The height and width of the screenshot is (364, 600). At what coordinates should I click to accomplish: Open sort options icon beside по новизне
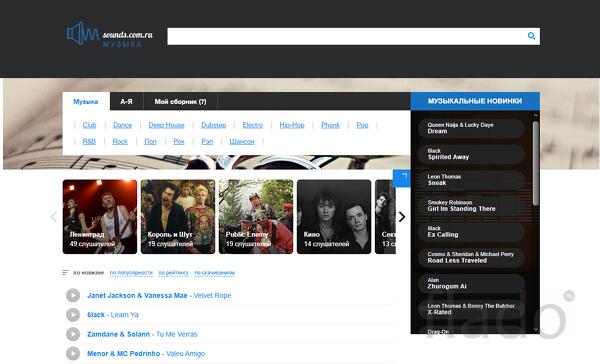[65, 273]
